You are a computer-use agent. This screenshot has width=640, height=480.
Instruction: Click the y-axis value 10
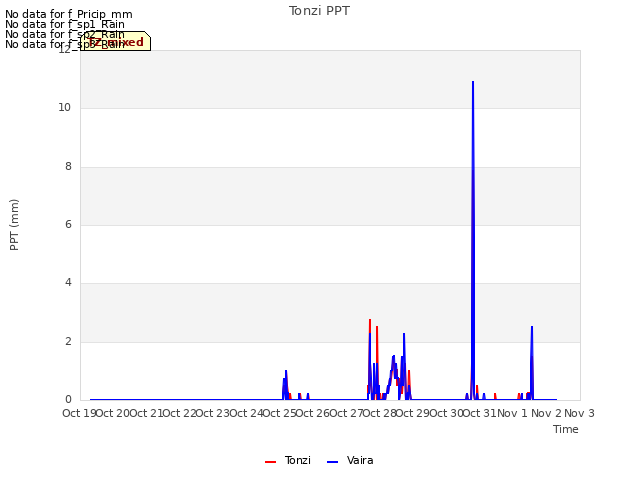pyautogui.click(x=64, y=108)
